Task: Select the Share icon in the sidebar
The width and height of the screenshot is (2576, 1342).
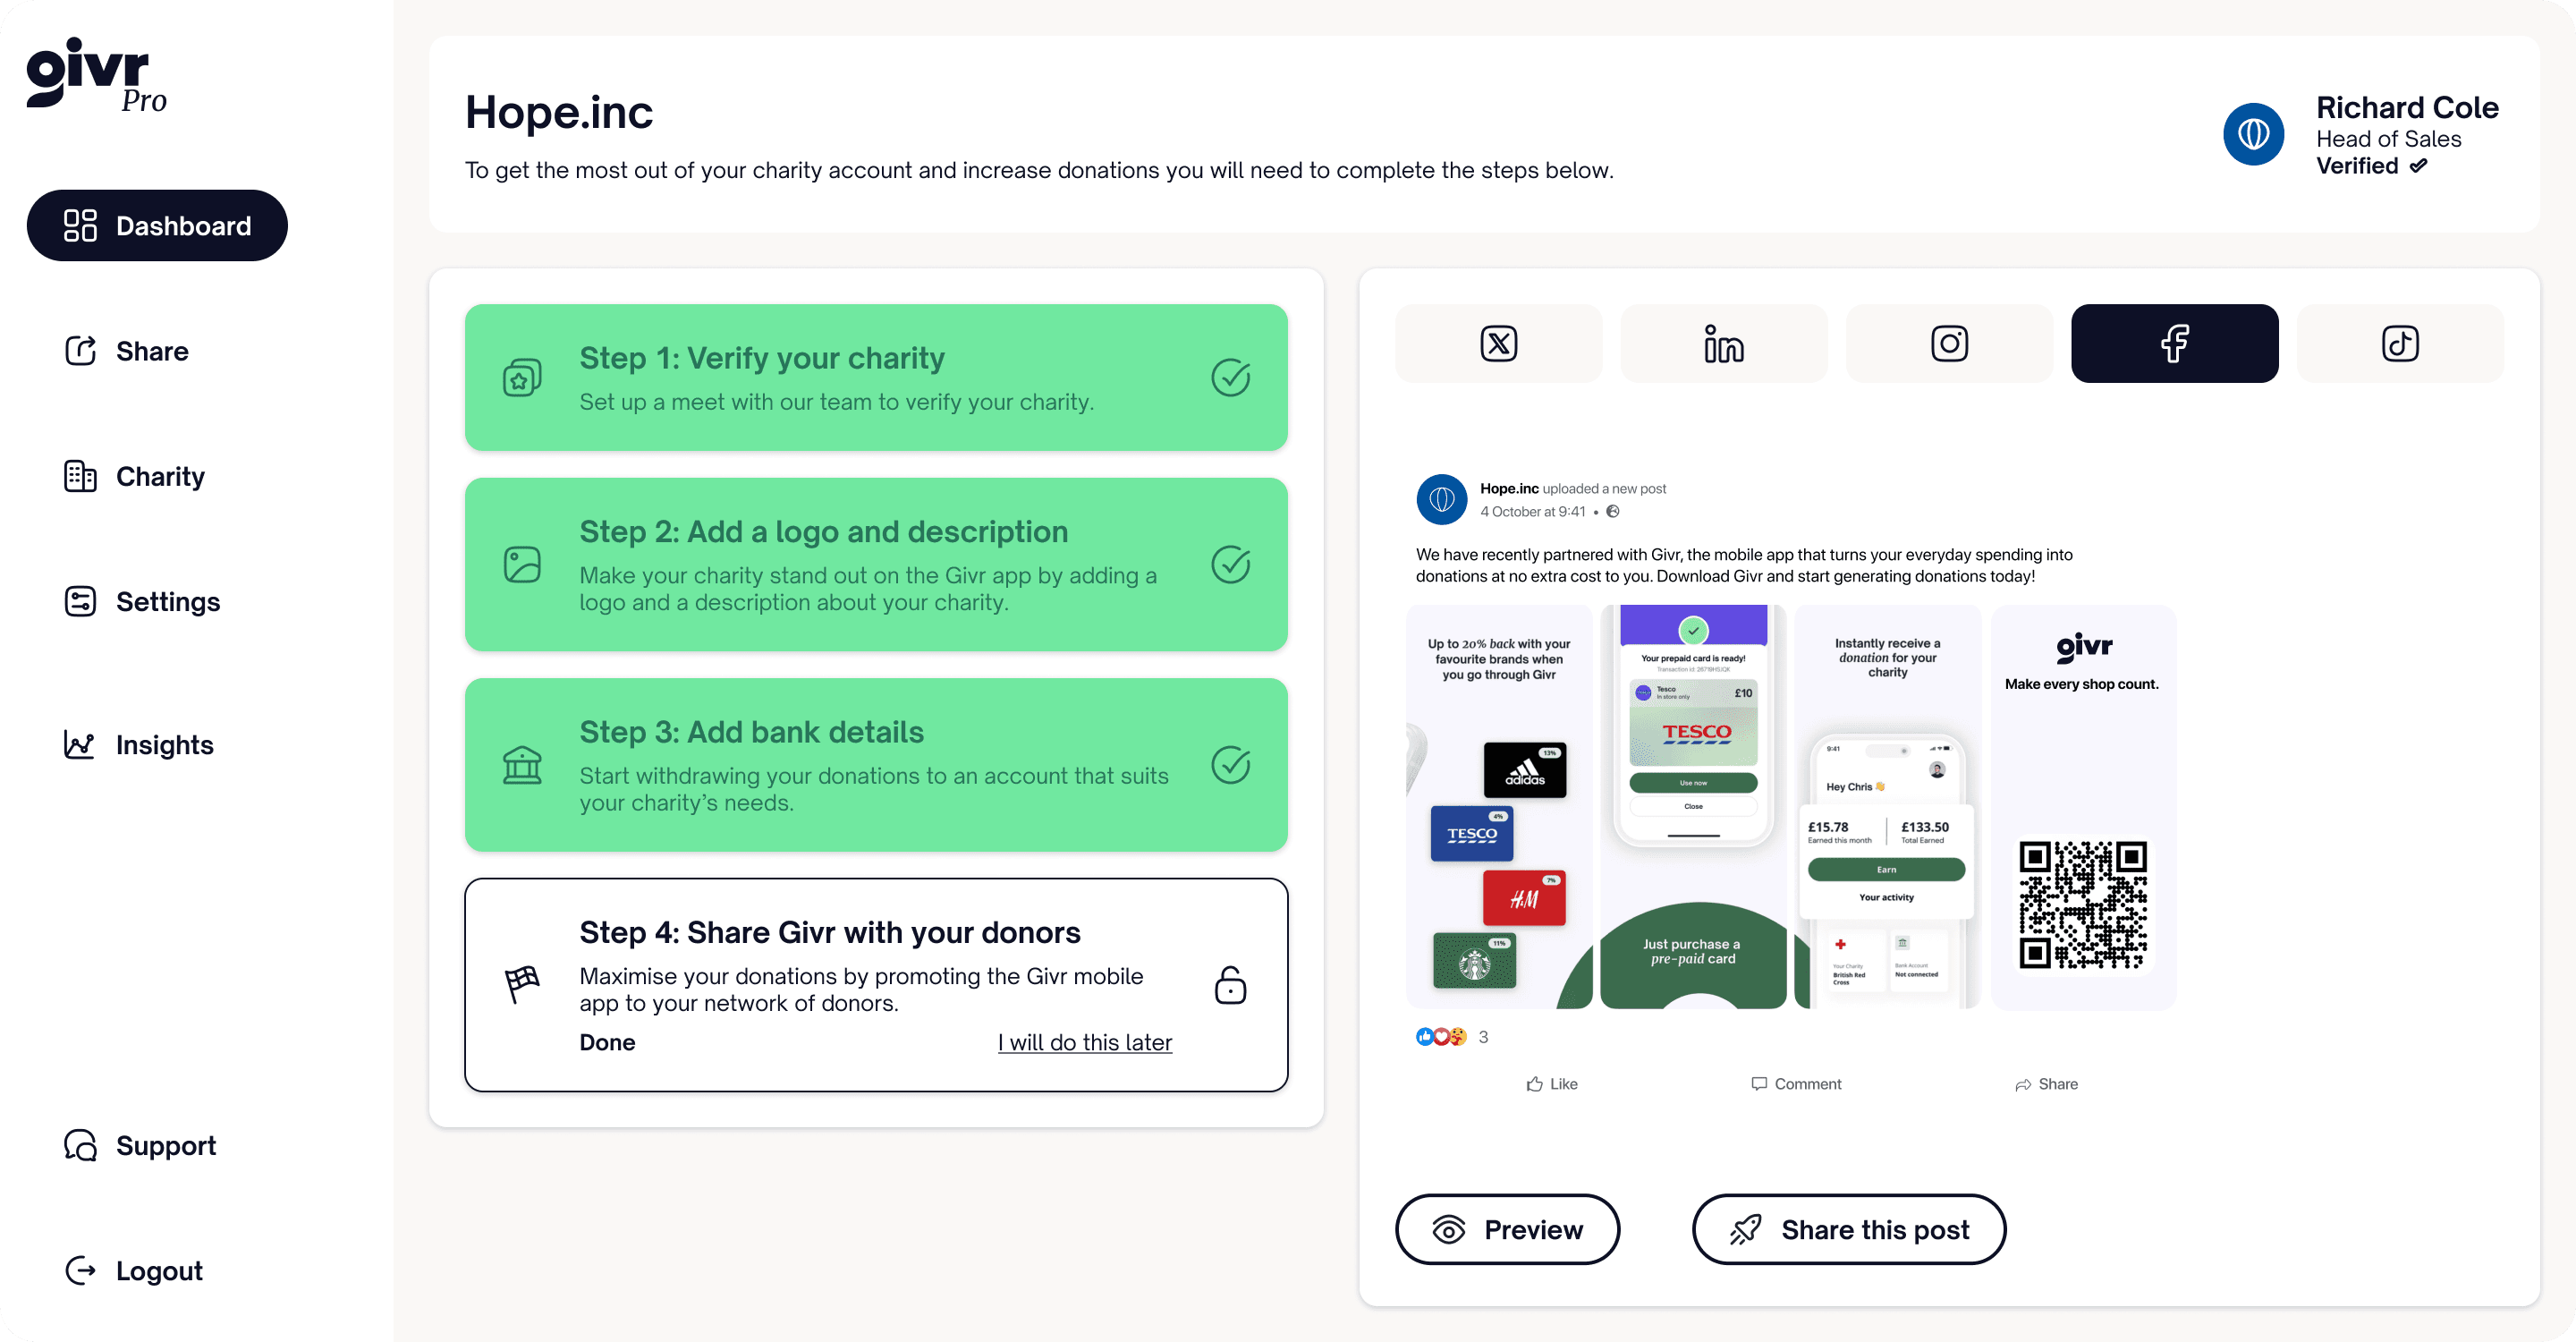Action: point(80,351)
